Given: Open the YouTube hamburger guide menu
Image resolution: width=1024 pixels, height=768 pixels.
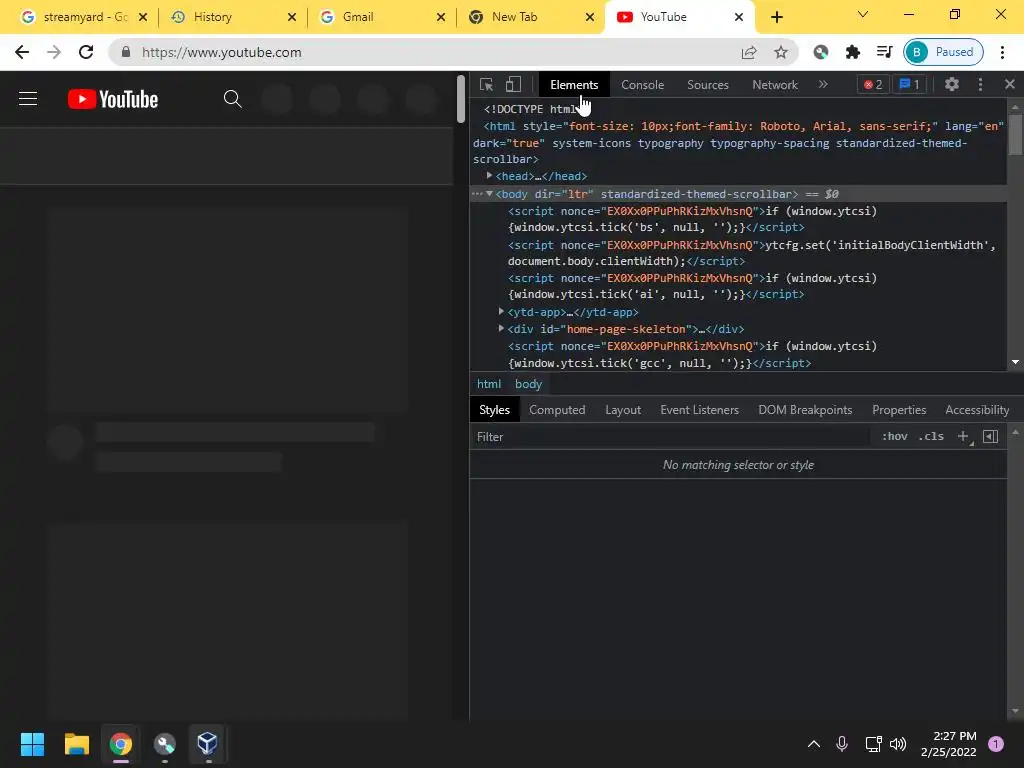Looking at the screenshot, I should pyautogui.click(x=28, y=99).
